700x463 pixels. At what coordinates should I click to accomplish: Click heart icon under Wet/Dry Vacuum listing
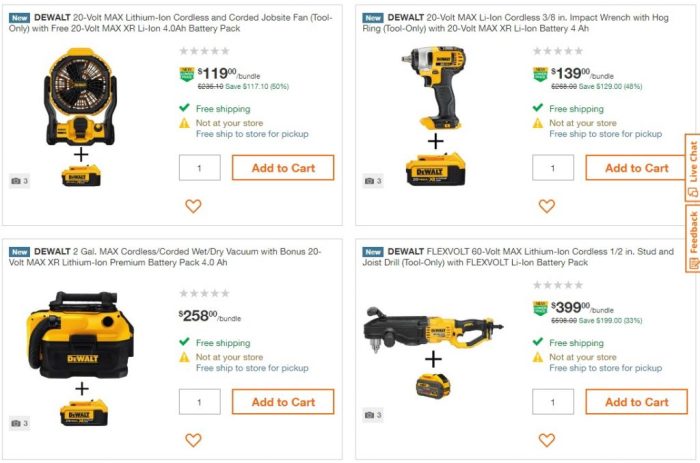(193, 440)
